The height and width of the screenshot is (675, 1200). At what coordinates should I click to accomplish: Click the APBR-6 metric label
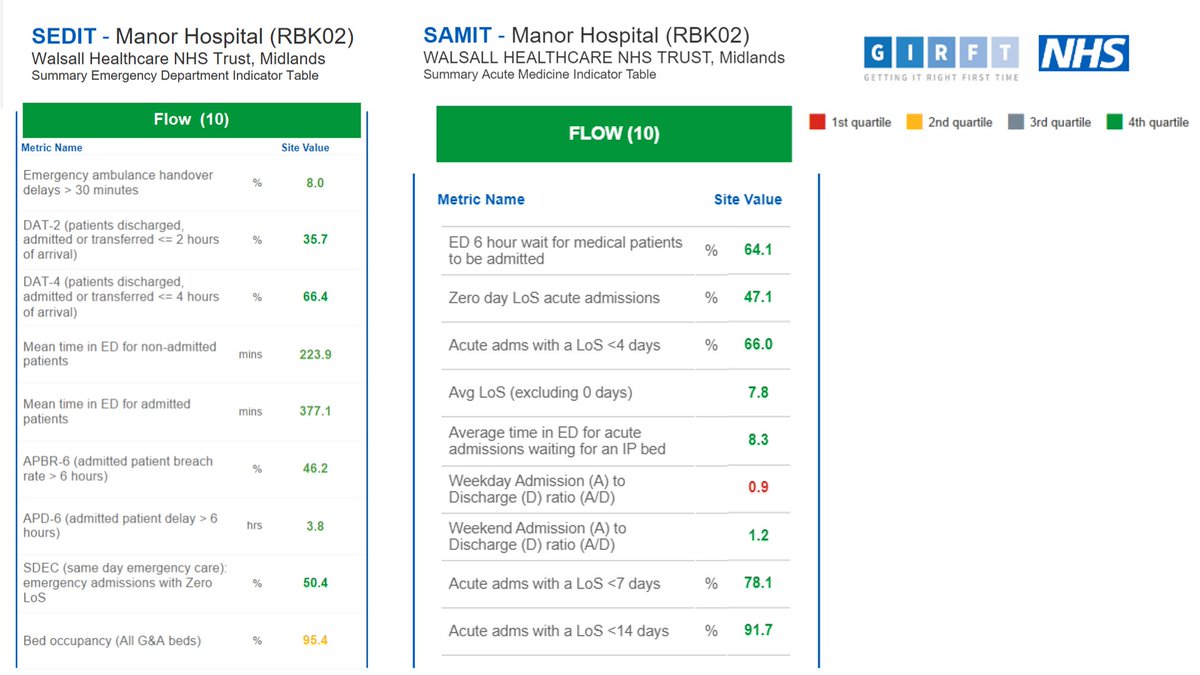[x=118, y=468]
